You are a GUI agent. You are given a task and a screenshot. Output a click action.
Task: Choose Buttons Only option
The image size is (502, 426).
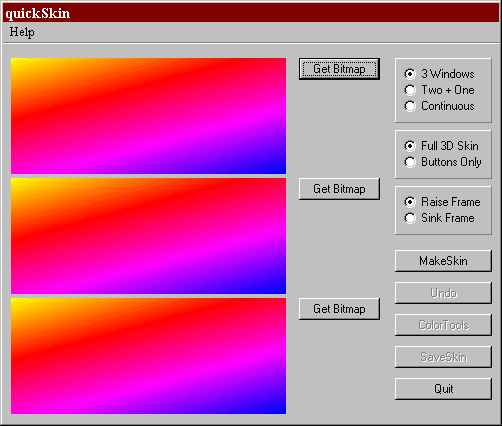click(x=443, y=162)
